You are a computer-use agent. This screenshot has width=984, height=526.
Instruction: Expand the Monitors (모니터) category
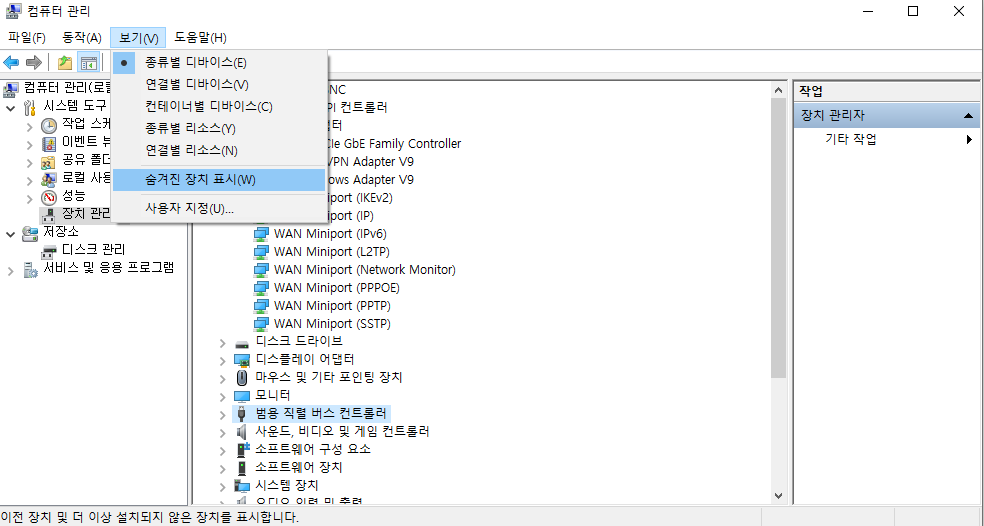pyautogui.click(x=223, y=397)
